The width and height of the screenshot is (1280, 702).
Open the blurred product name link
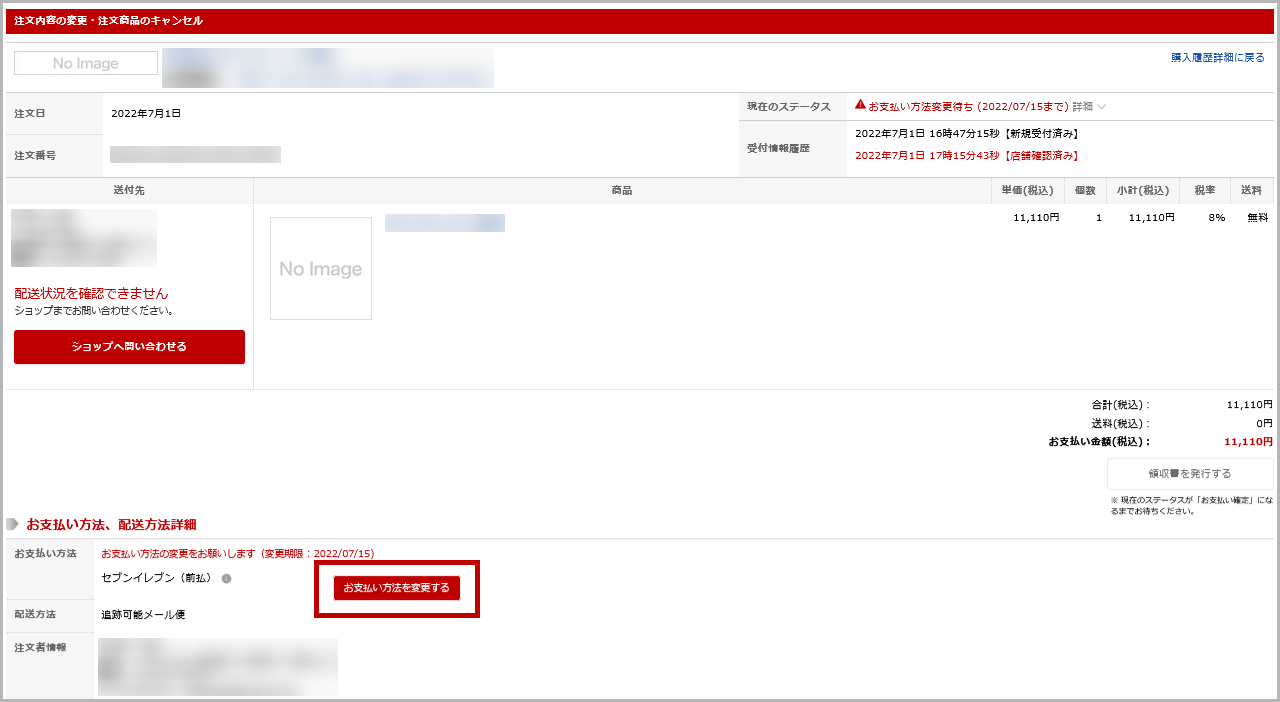(445, 223)
